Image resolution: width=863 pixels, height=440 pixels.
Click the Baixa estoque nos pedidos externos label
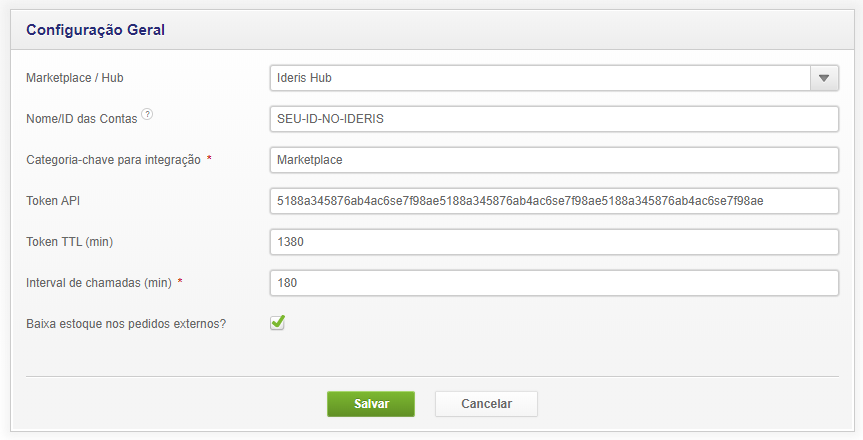coord(126,324)
